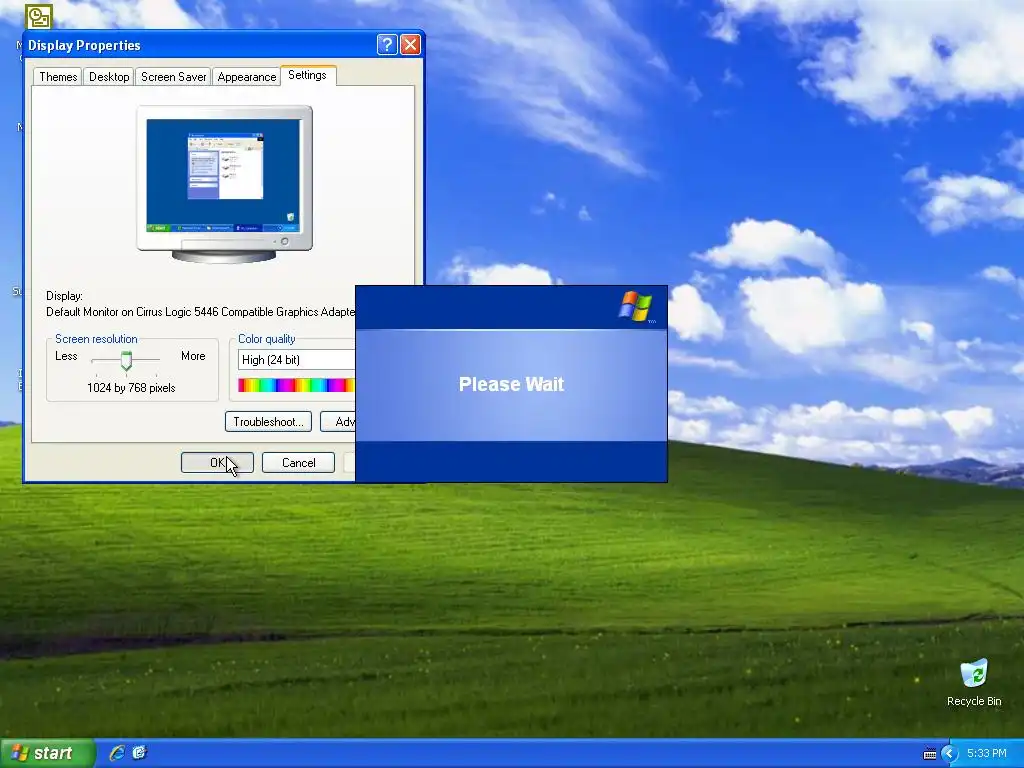Click the icon above Display Properties title
Viewport: 1024px width, 768px height.
click(39, 16)
